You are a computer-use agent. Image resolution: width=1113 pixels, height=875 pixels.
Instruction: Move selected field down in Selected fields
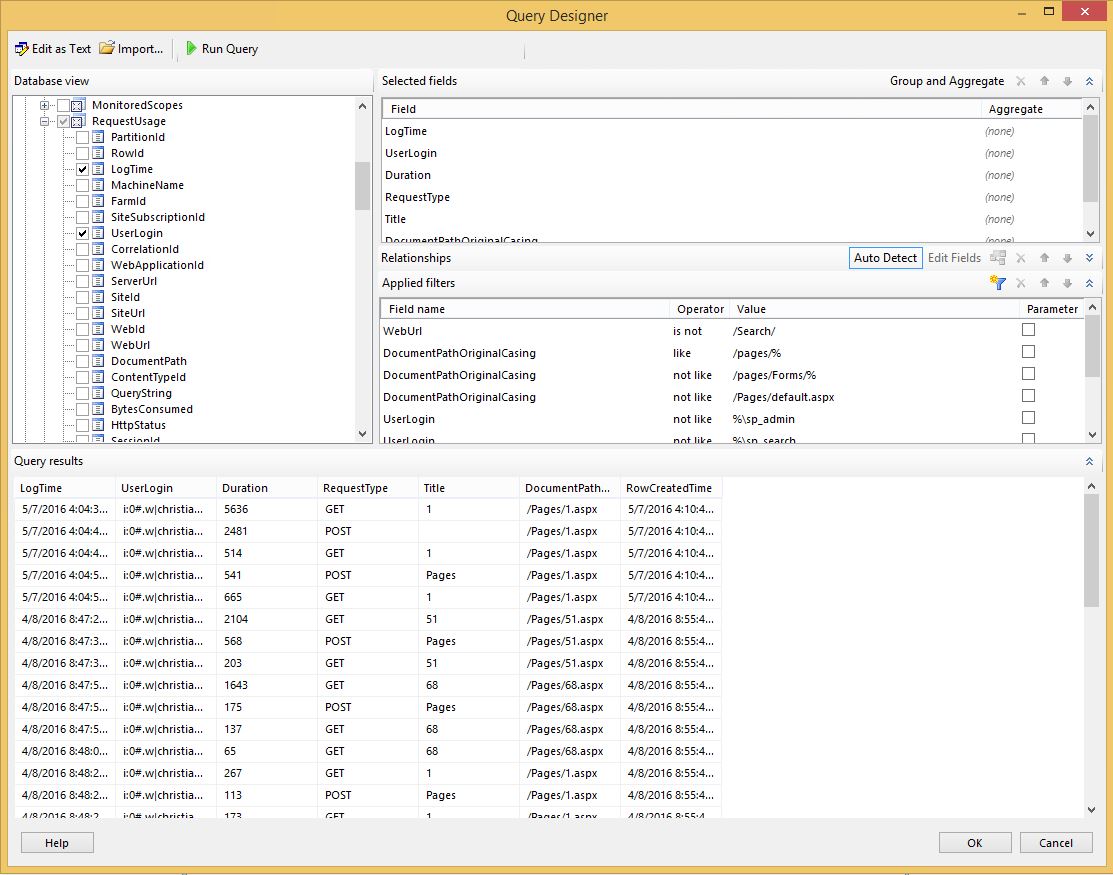[x=1067, y=81]
